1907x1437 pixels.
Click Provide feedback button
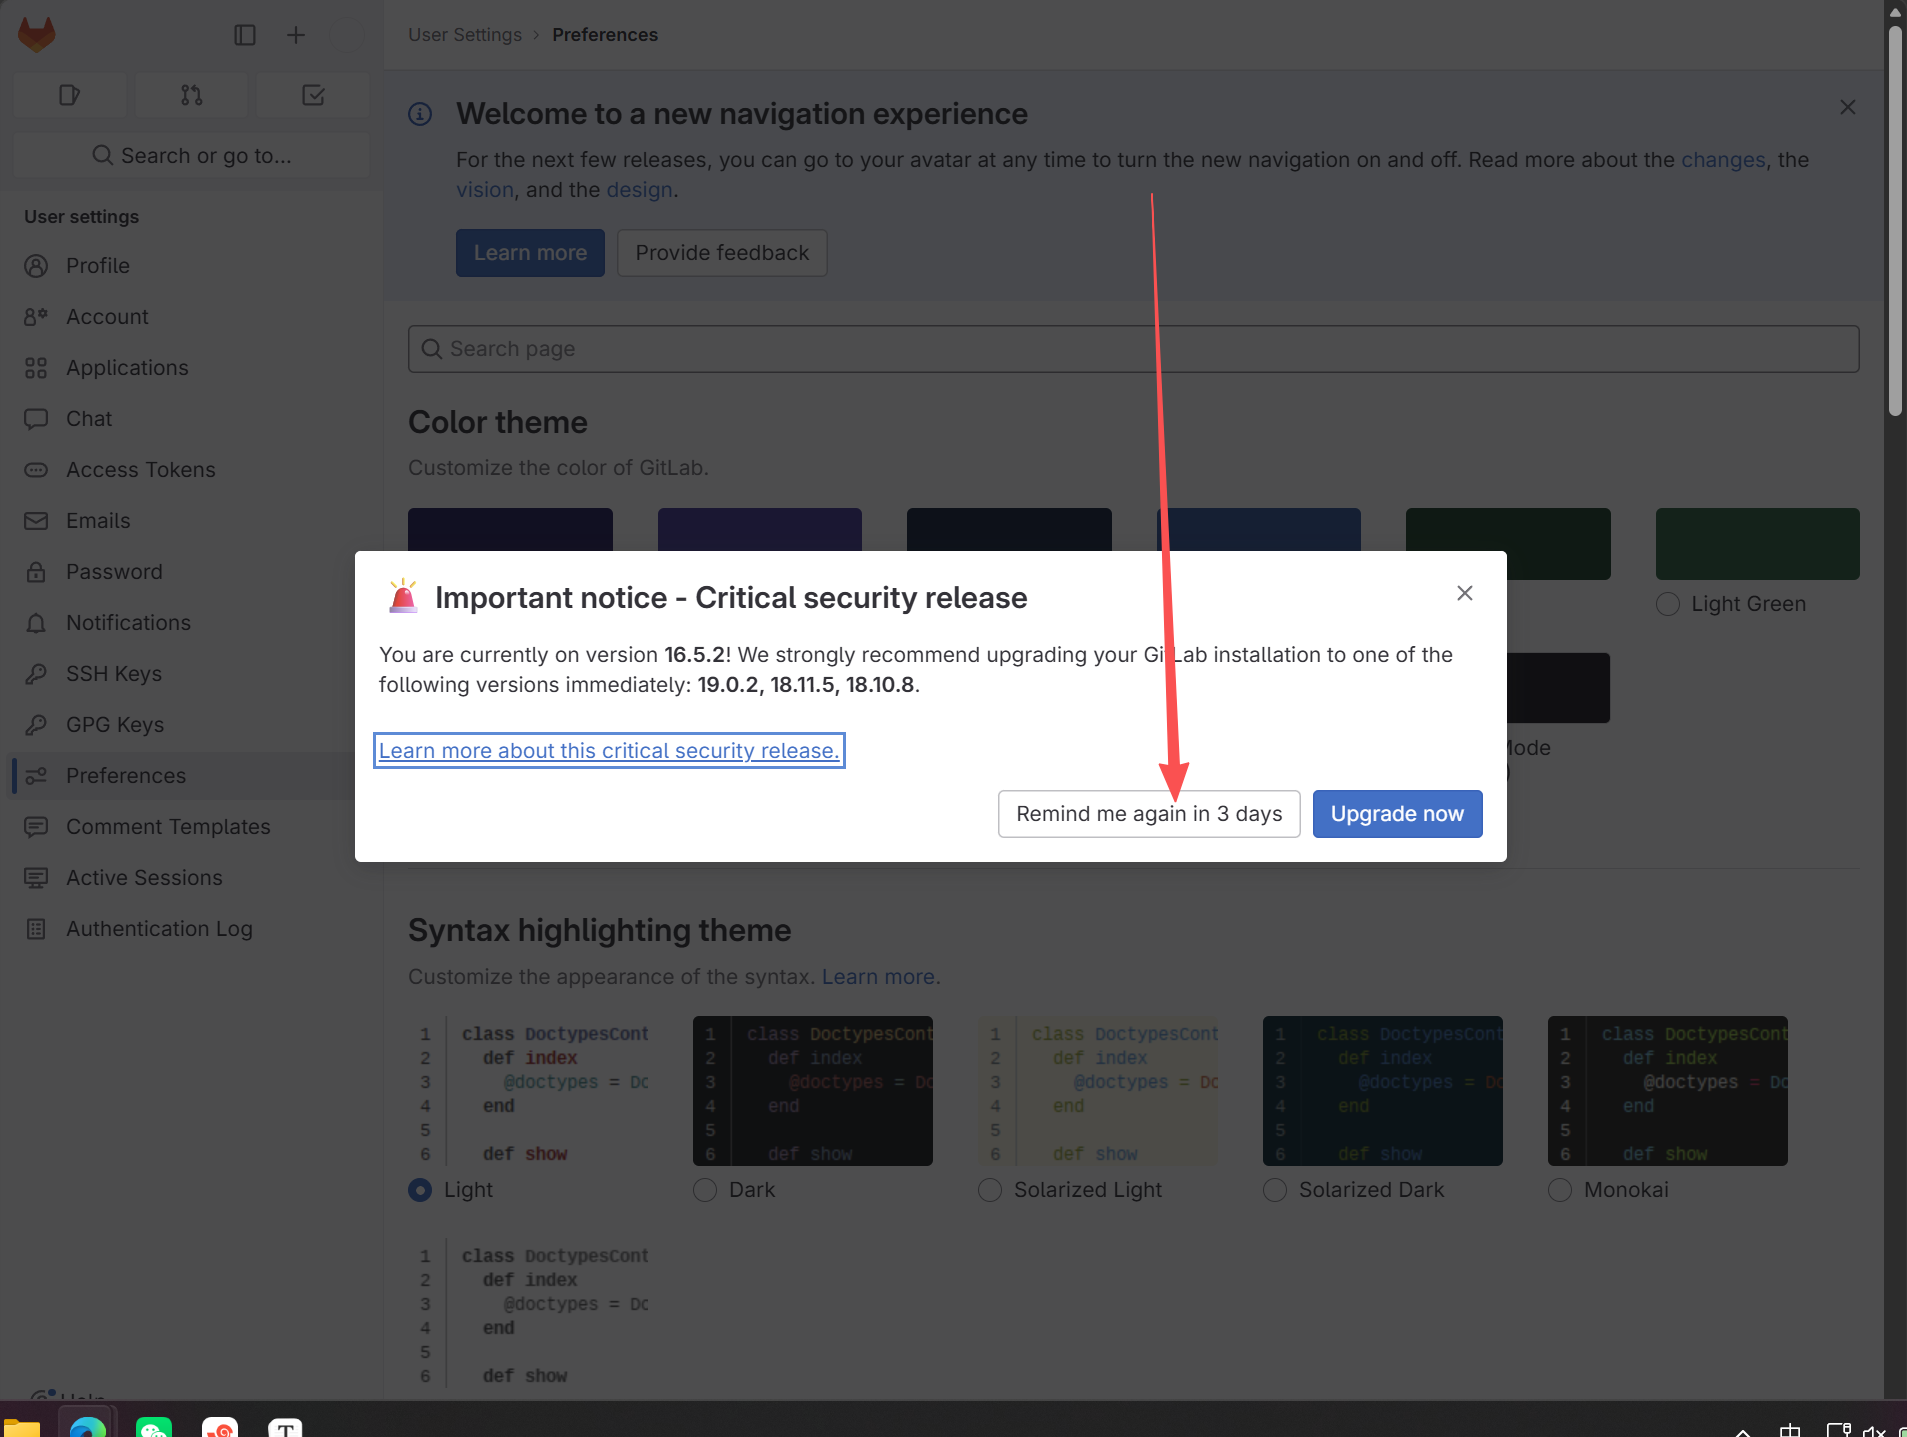(x=722, y=253)
